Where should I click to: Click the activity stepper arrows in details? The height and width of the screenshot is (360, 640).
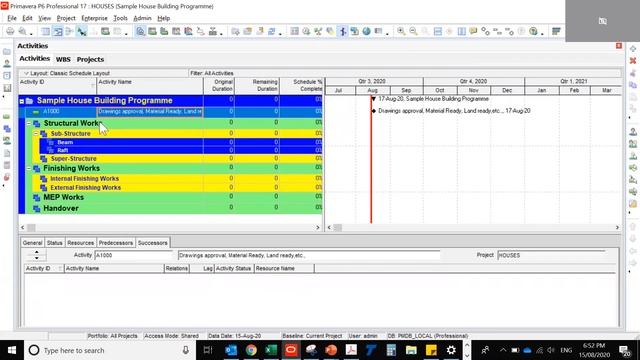pyautogui.click(x=37, y=255)
